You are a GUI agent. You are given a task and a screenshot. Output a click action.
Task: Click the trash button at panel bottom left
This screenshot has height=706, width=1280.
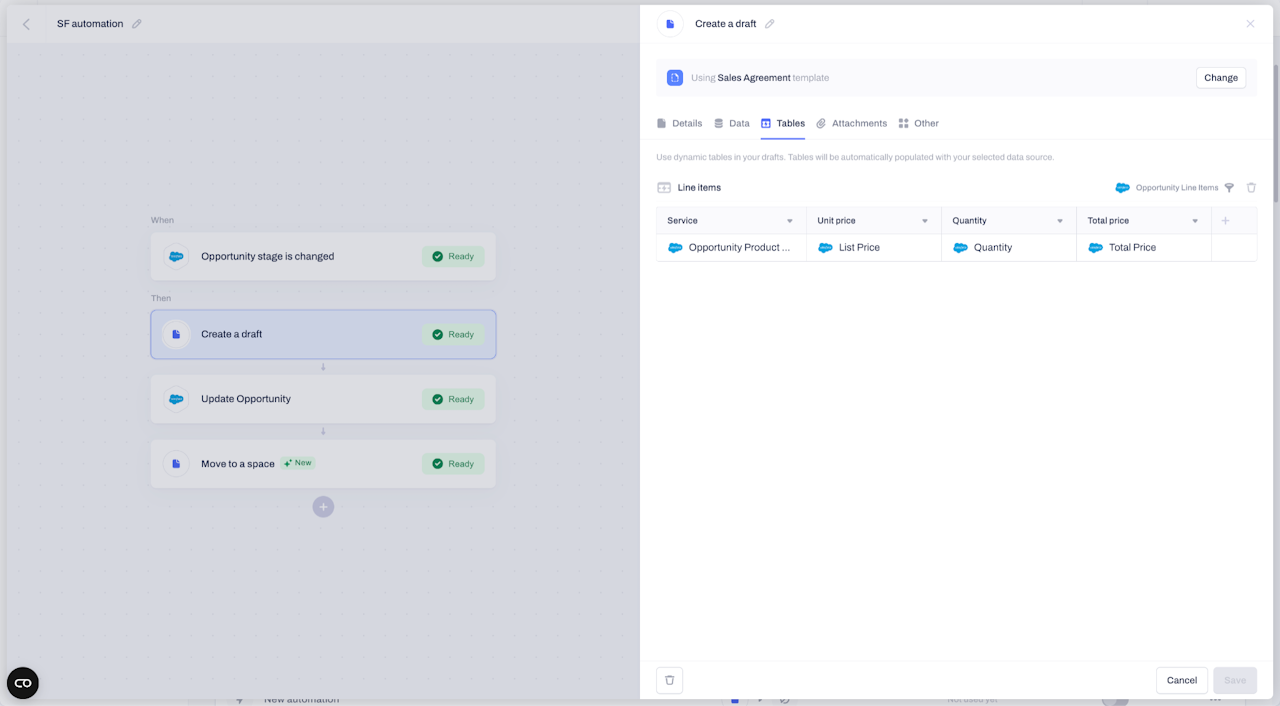pyautogui.click(x=670, y=680)
